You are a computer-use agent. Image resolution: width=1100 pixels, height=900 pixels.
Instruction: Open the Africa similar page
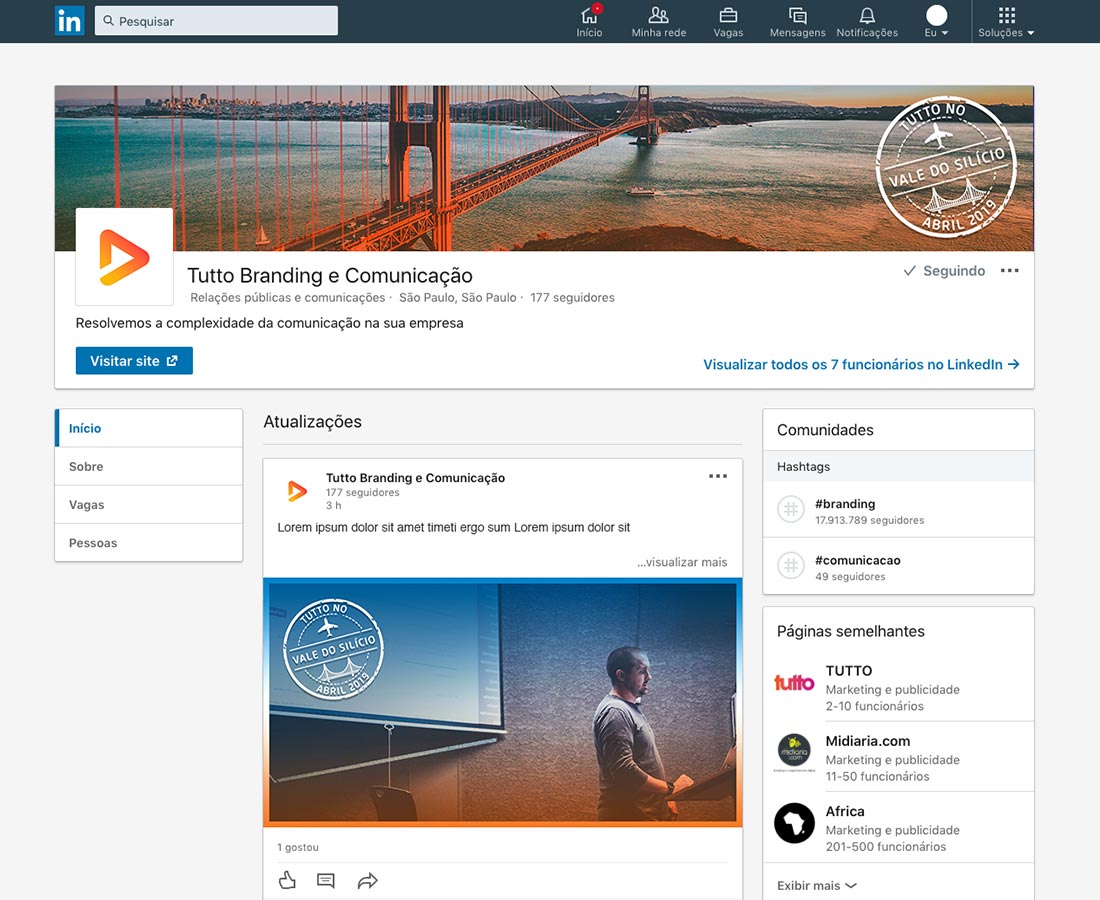point(845,811)
